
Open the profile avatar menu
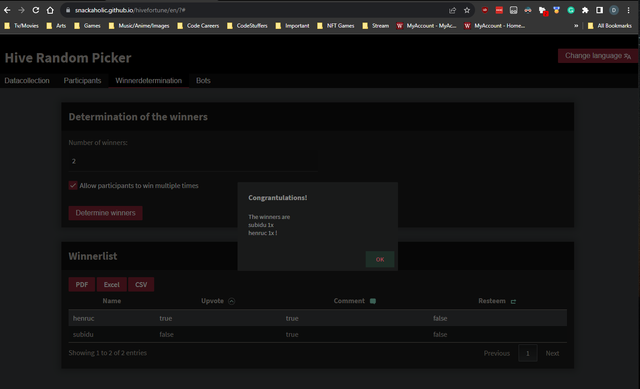613,10
